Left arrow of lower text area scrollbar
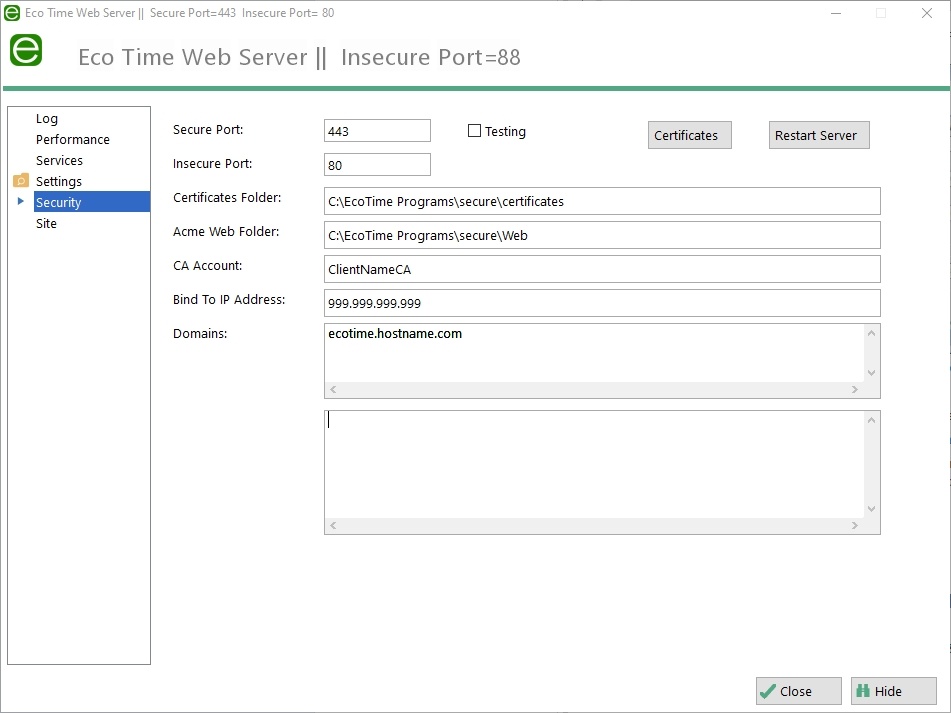The width and height of the screenshot is (951, 713). 333,526
